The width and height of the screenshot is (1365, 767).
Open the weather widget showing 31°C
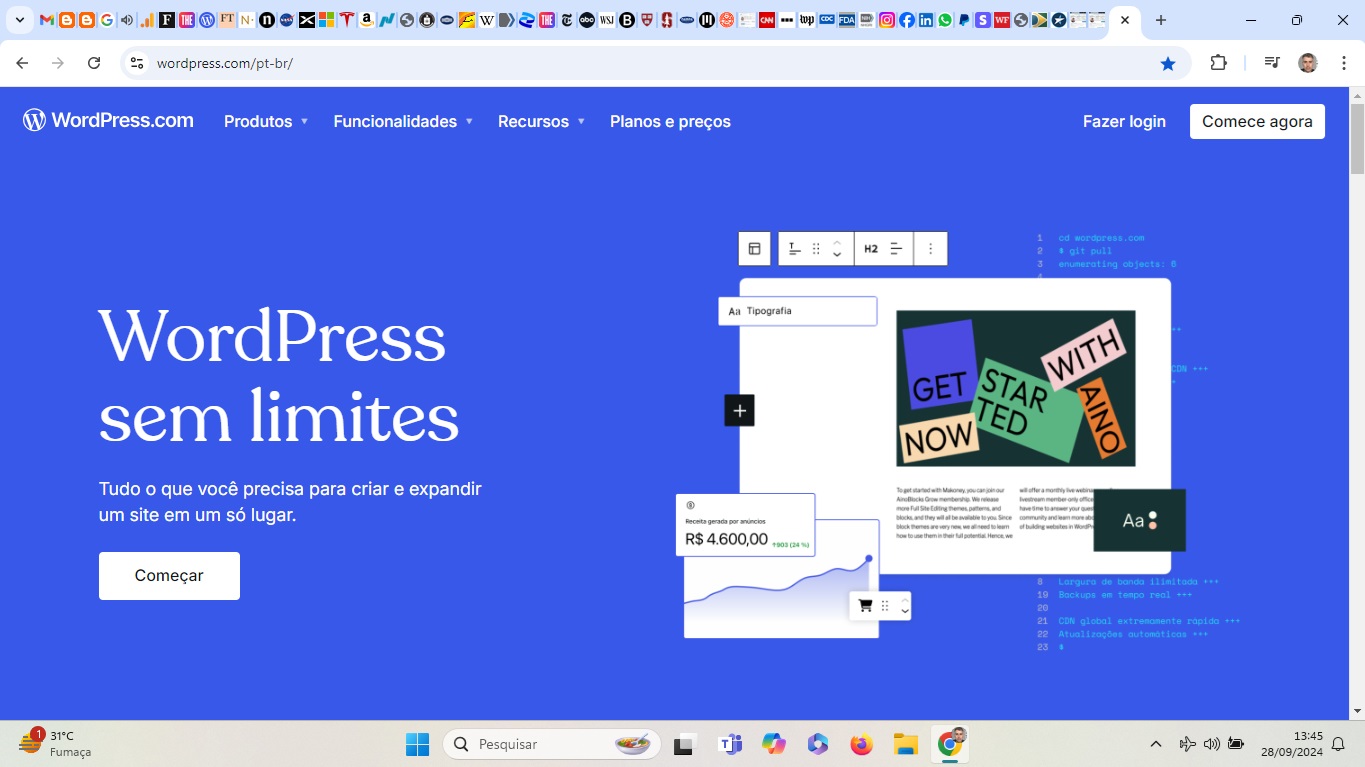tap(55, 744)
